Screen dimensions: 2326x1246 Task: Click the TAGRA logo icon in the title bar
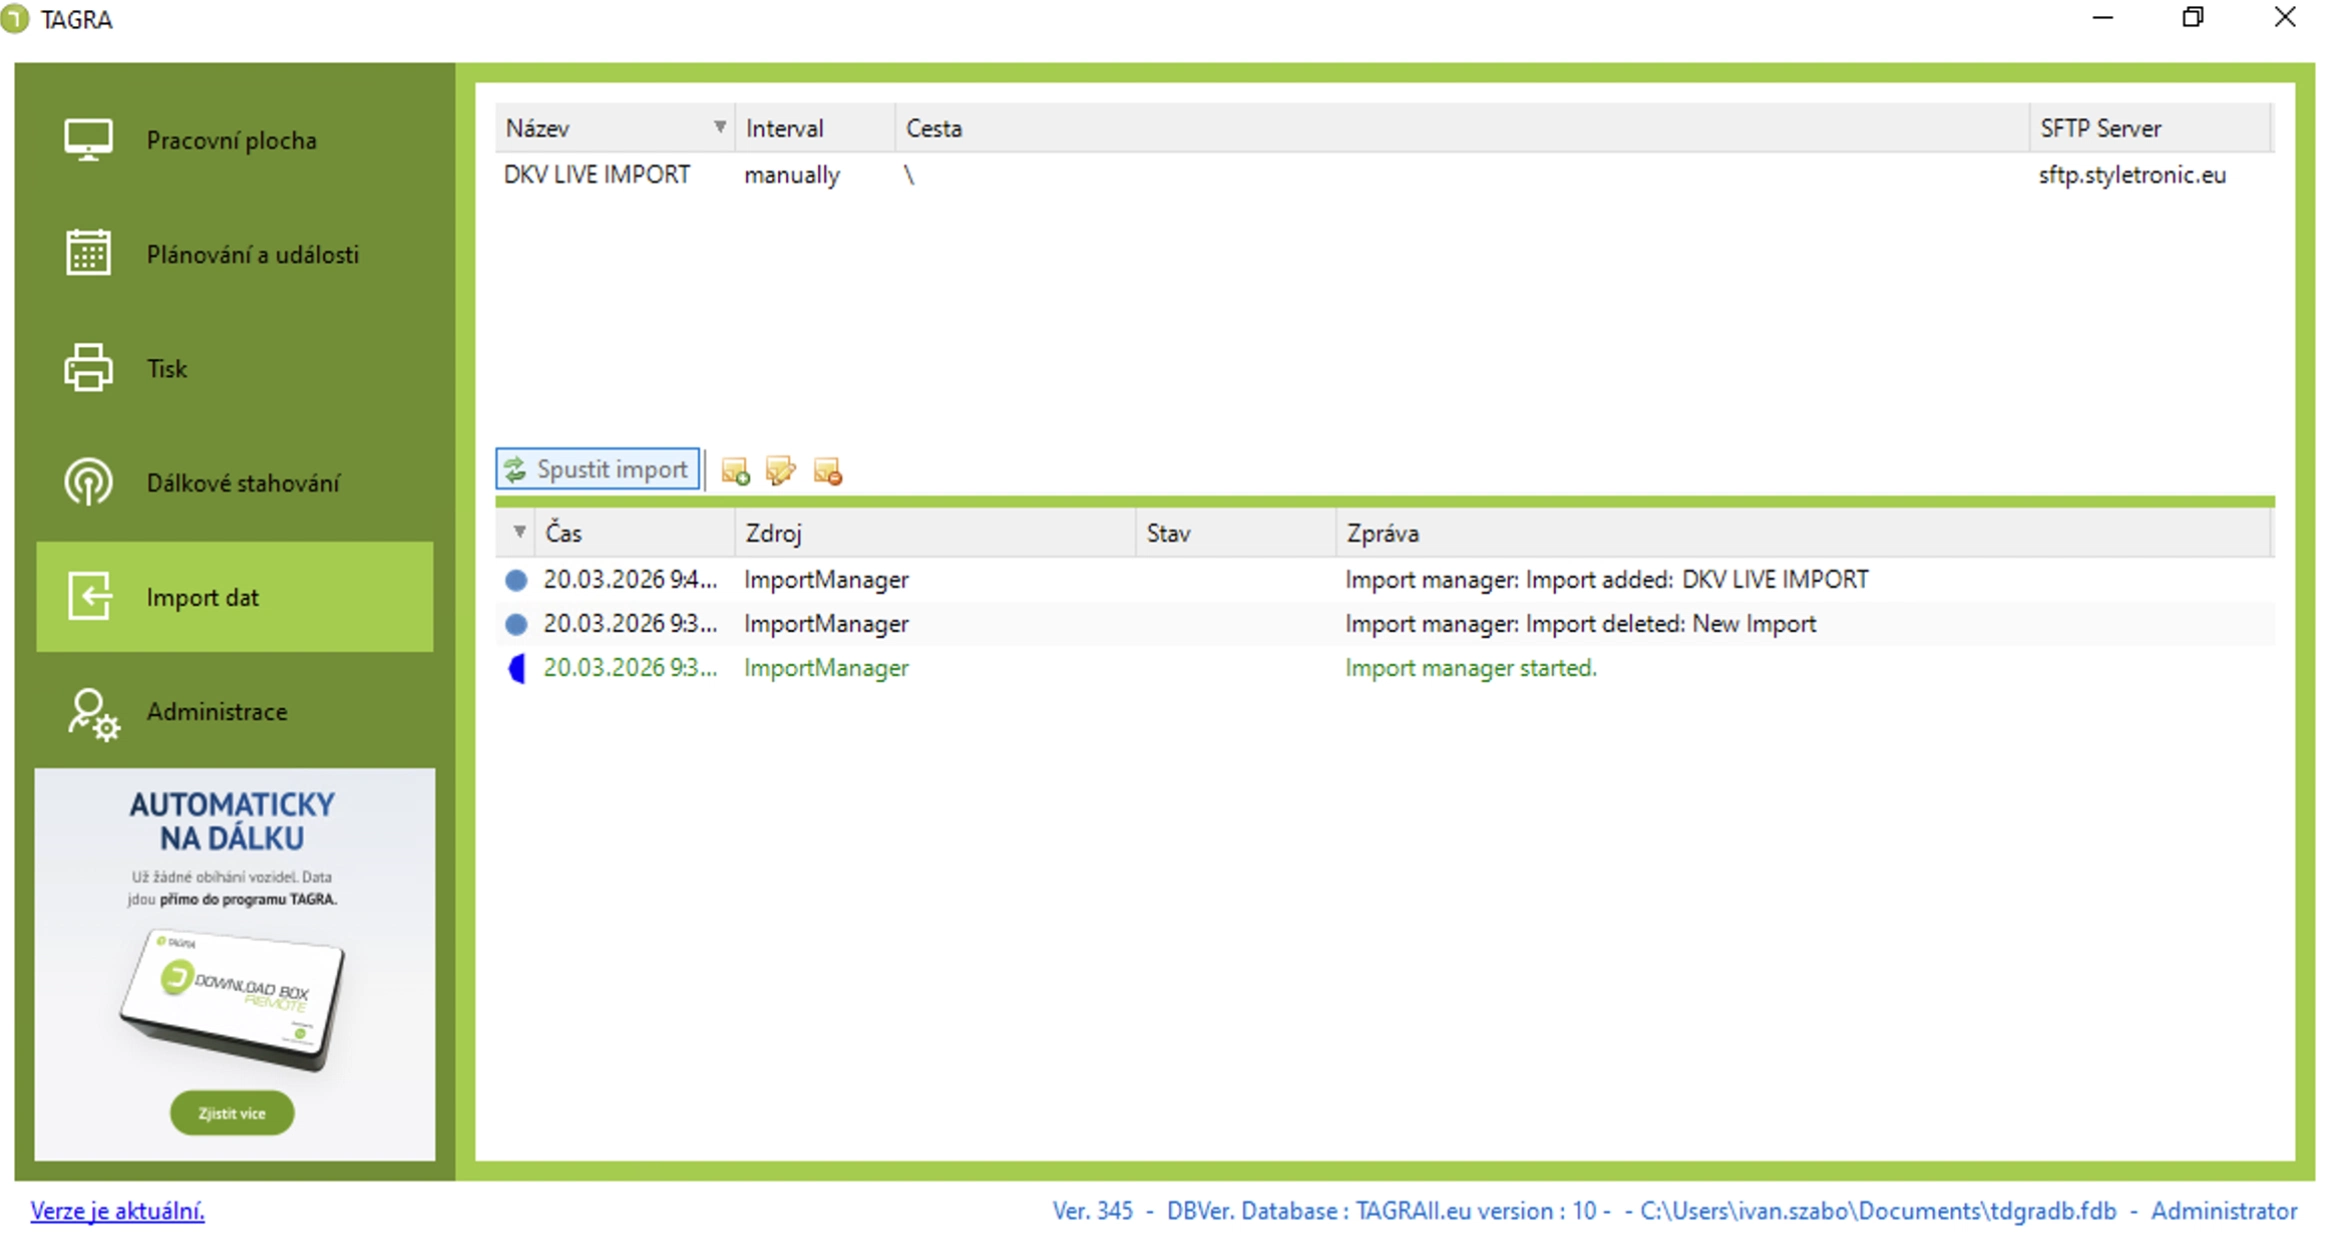[x=15, y=19]
